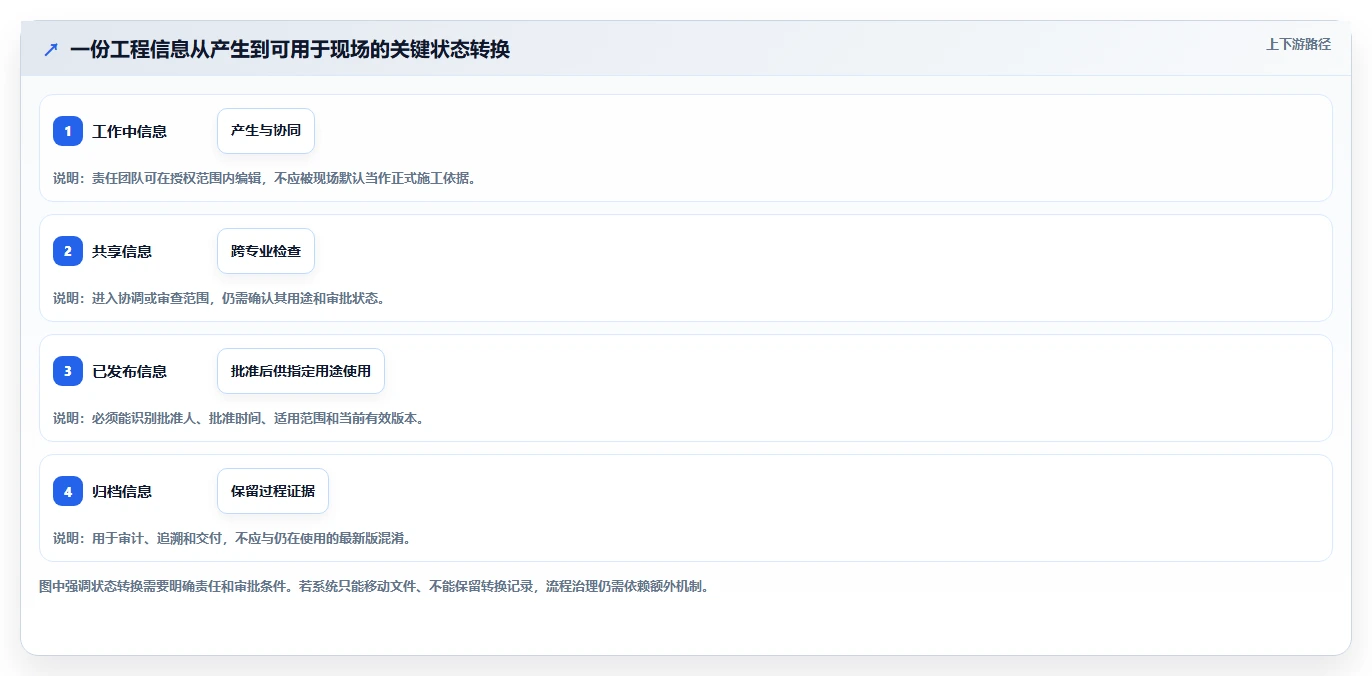Click the heading 一份工程信息从产生到可用于现场的关键状态转换
The width and height of the screenshot is (1372, 676).
coord(290,49)
